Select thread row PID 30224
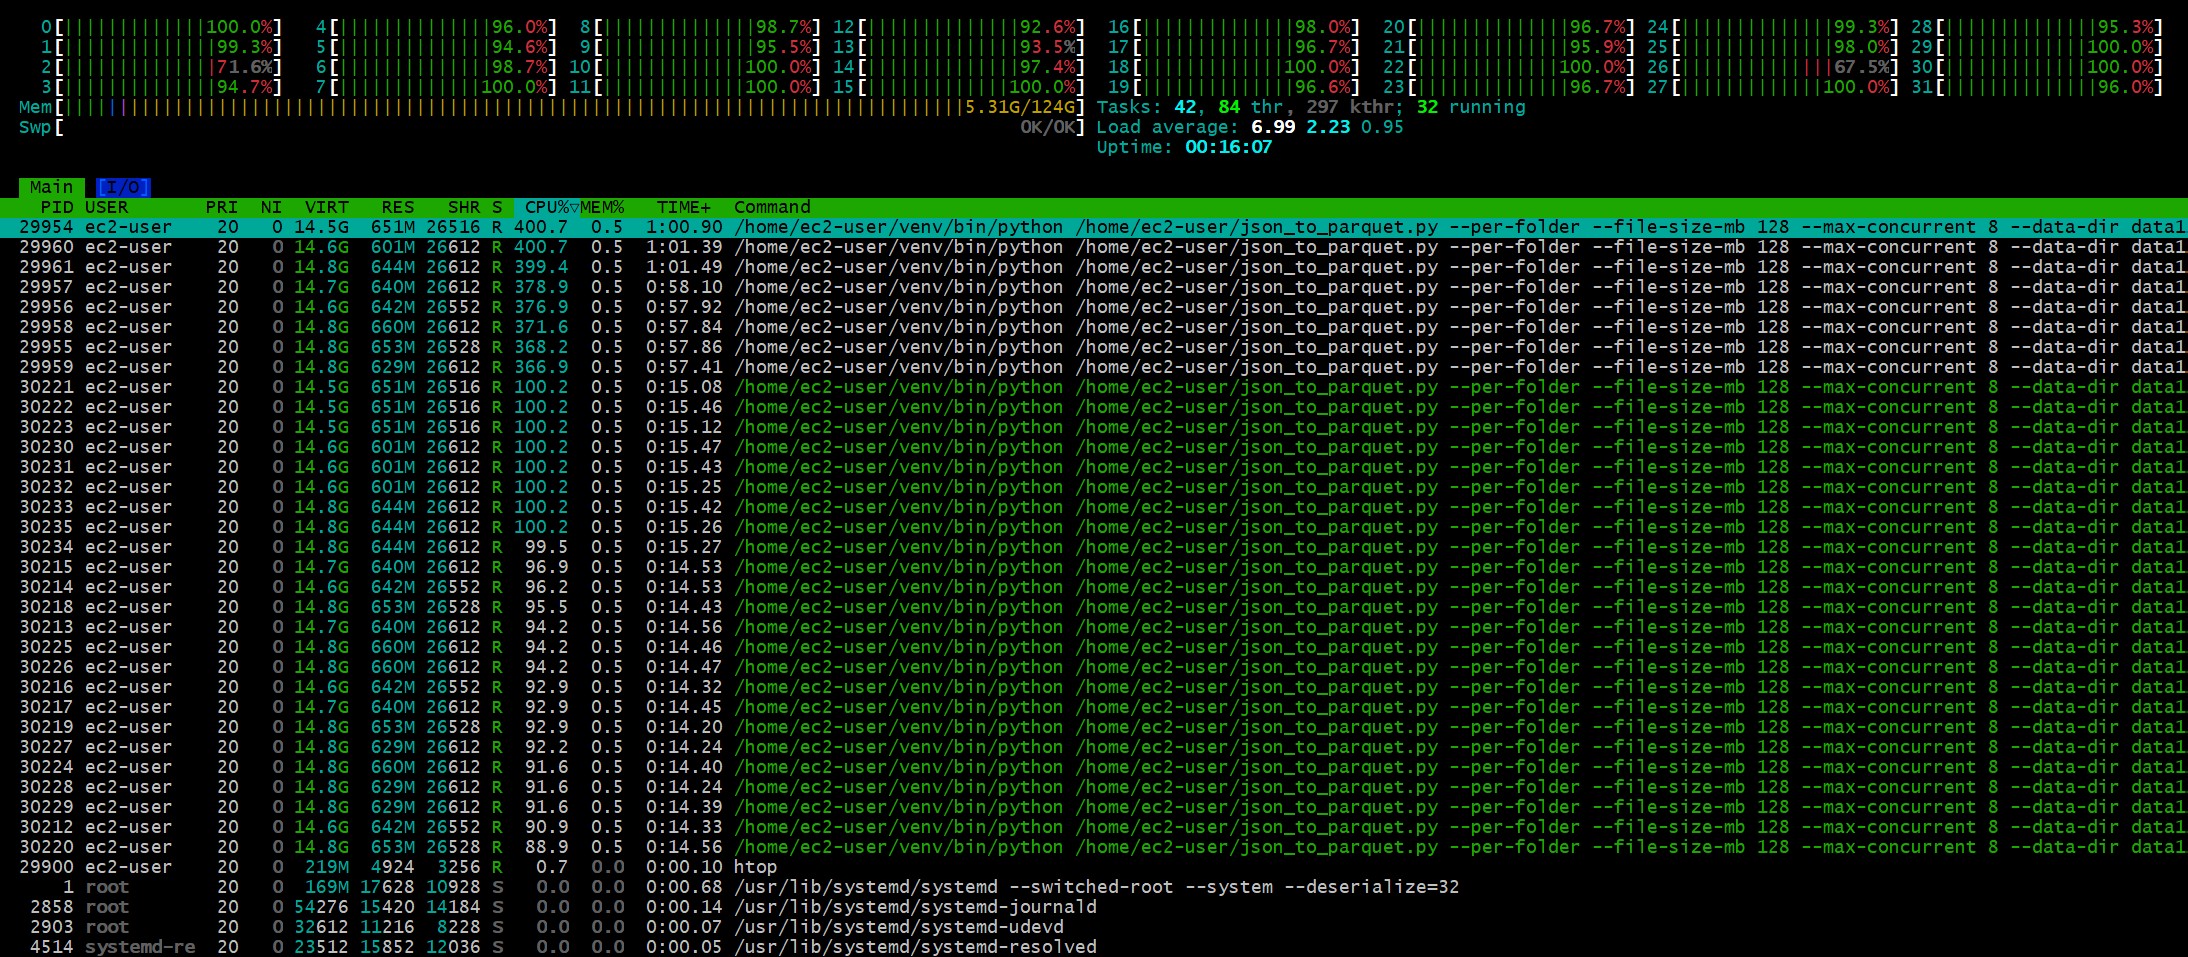Image resolution: width=2188 pixels, height=957 pixels. [1094, 767]
